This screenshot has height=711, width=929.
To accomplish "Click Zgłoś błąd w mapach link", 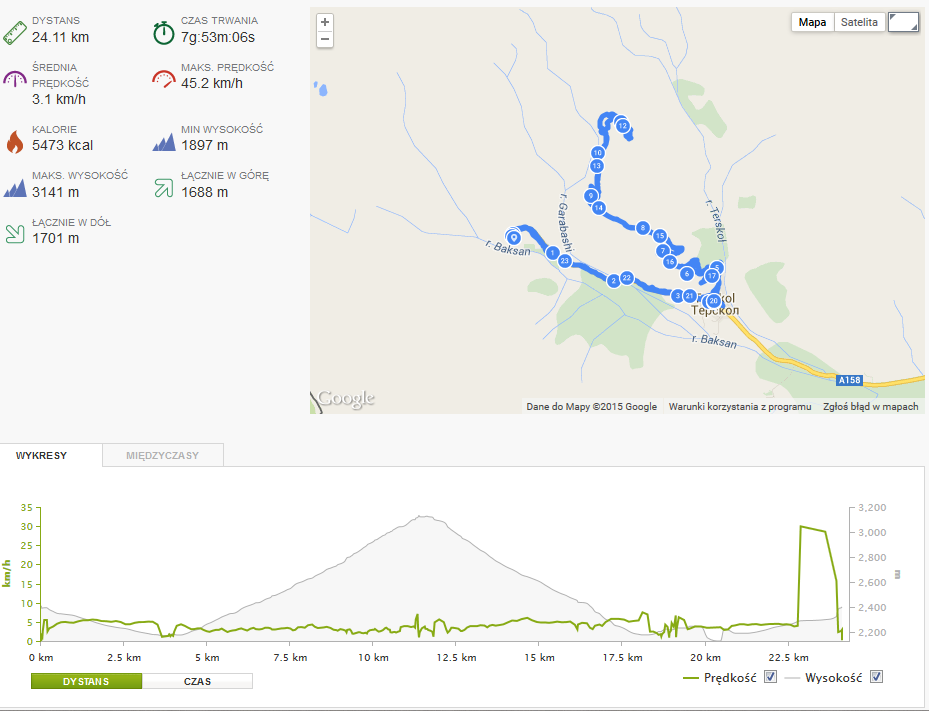I will pyautogui.click(x=870, y=406).
